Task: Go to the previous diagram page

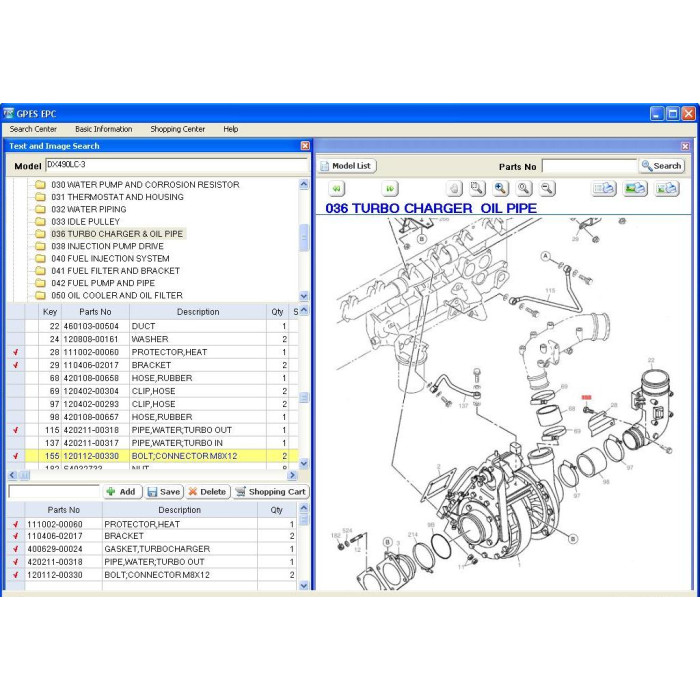Action: [x=336, y=189]
